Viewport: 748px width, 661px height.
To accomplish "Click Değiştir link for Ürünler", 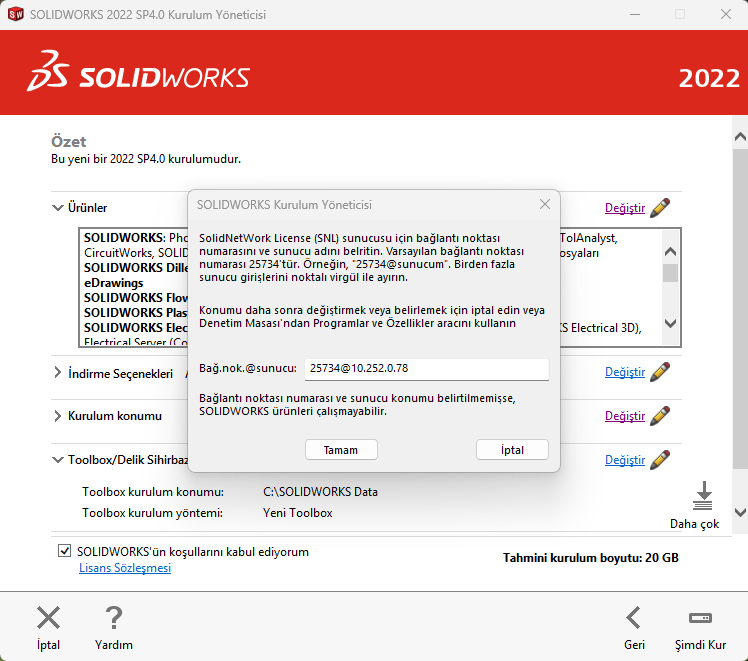I will click(x=624, y=208).
